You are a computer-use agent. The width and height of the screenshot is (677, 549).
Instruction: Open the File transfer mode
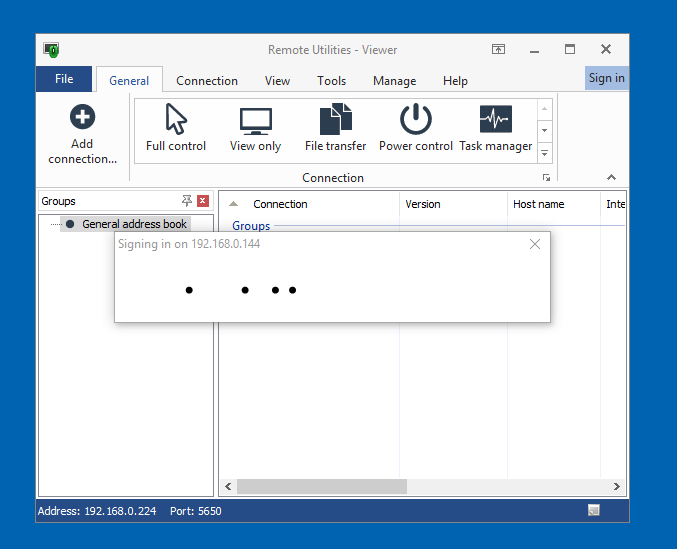point(335,128)
